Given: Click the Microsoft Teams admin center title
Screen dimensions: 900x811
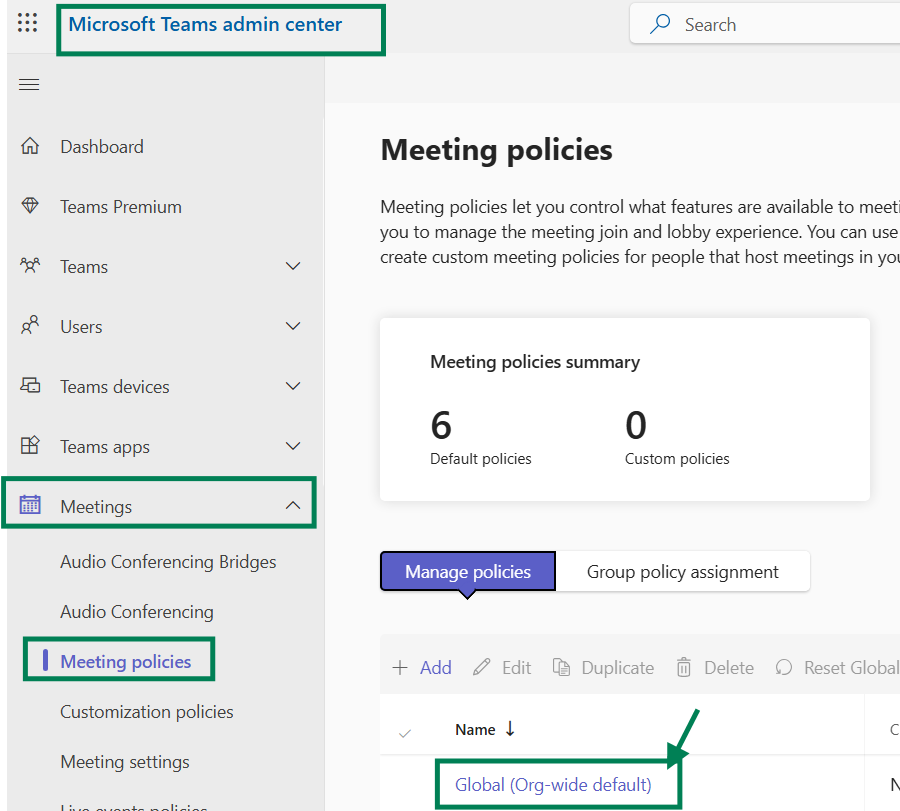Looking at the screenshot, I should (205, 24).
